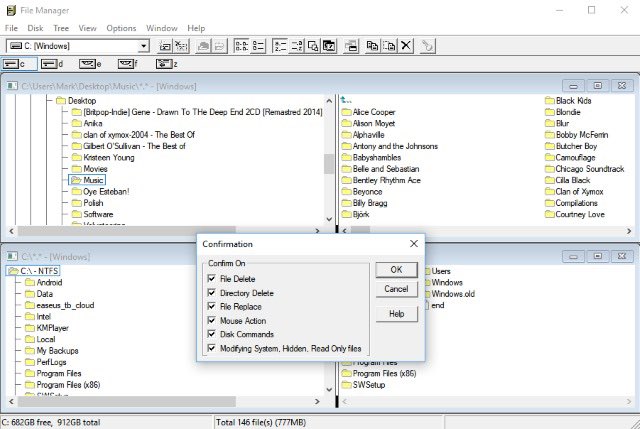Click the Move files toolbar icon
This screenshot has width=640, height=429.
[x=389, y=46]
